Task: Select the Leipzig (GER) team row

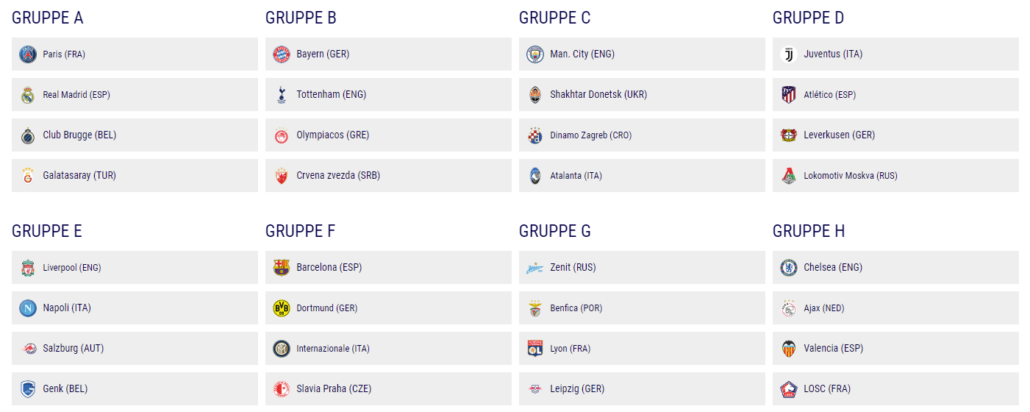Action: pos(642,389)
